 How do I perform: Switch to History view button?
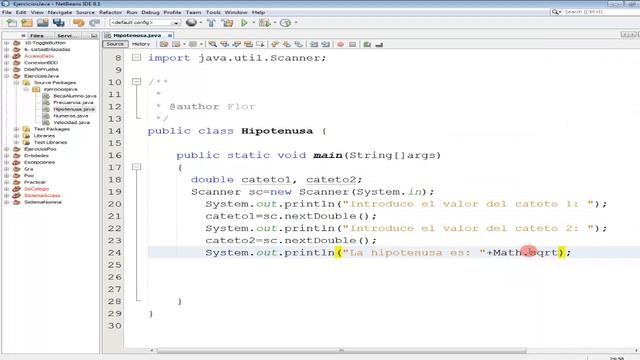(x=141, y=44)
